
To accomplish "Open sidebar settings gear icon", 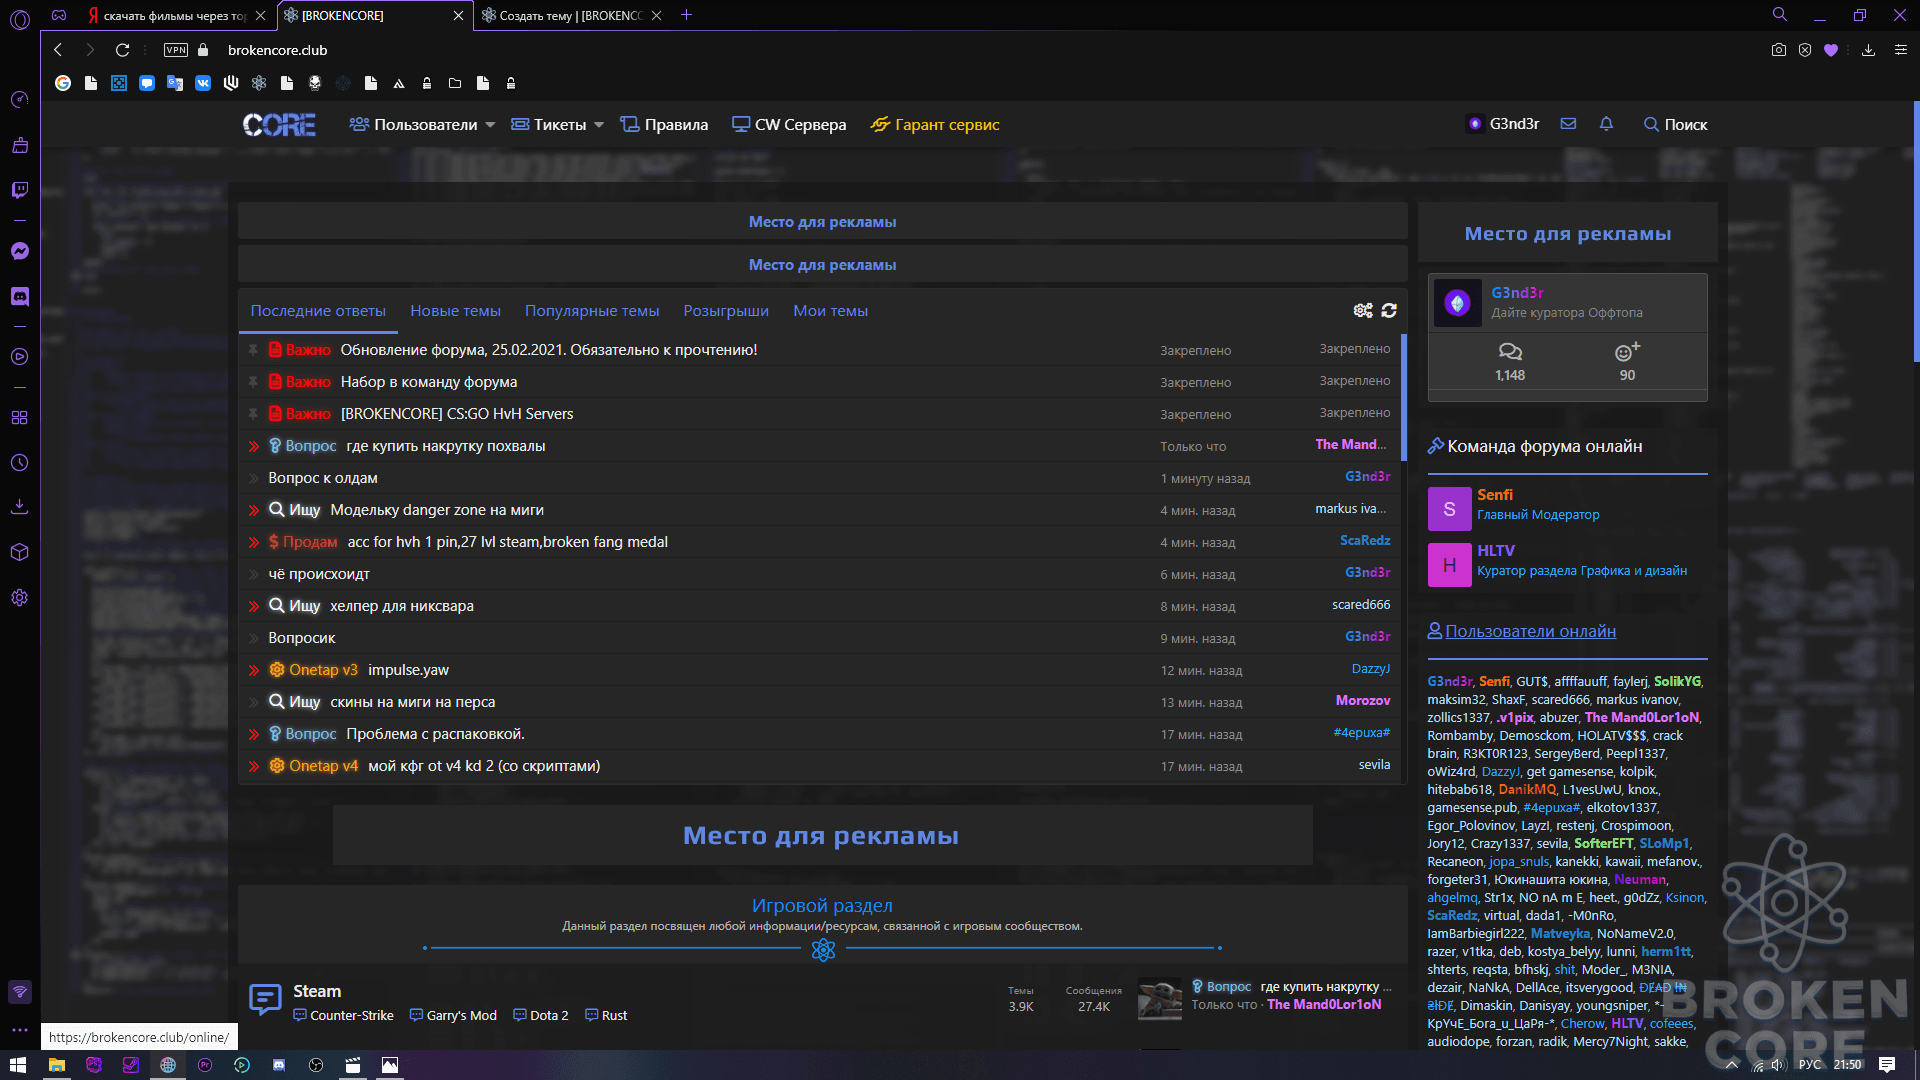I will click(x=20, y=598).
